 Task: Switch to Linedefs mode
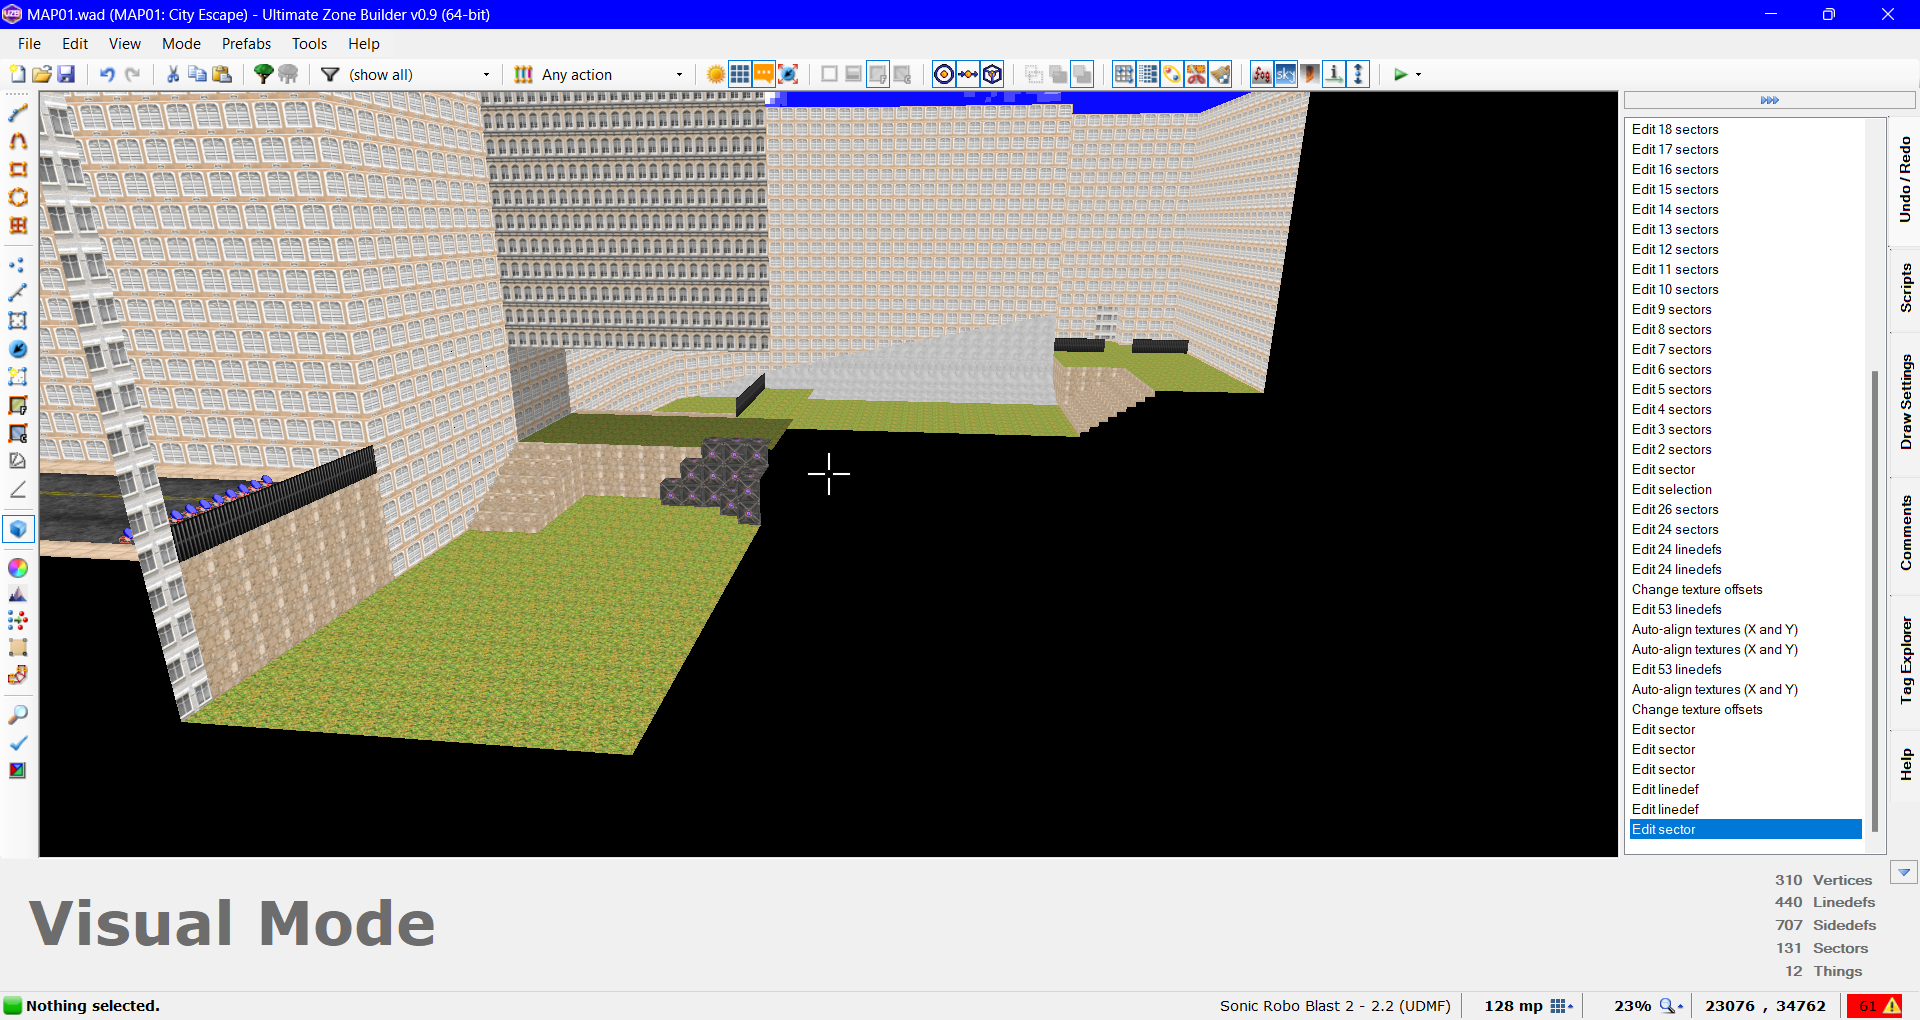point(18,293)
